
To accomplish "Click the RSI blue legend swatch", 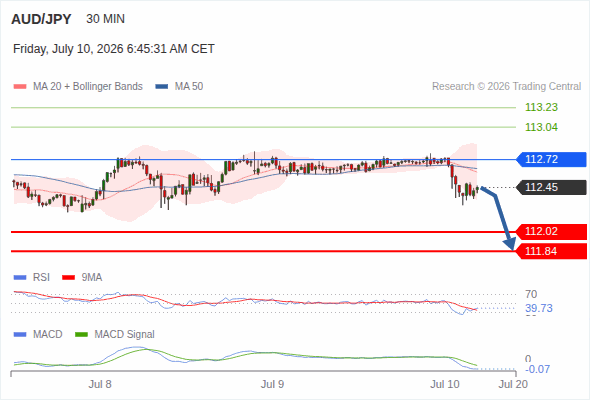I will click(20, 278).
